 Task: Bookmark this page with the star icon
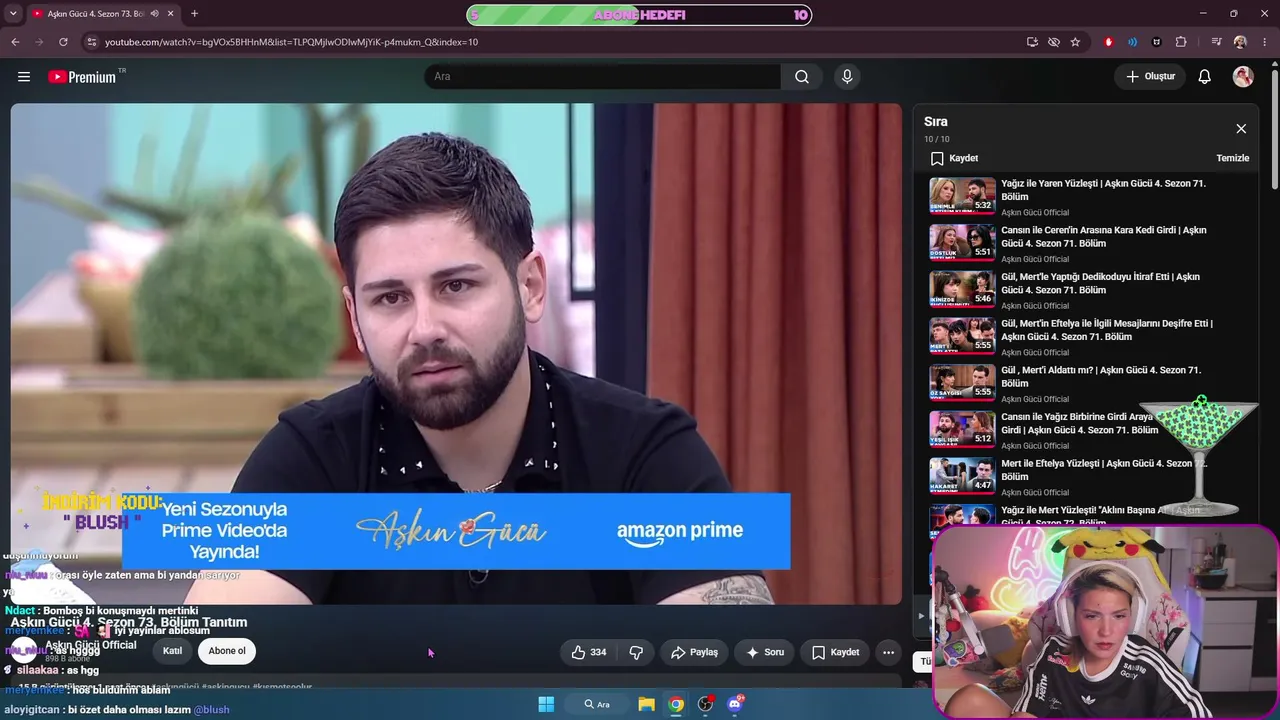pos(1075,42)
